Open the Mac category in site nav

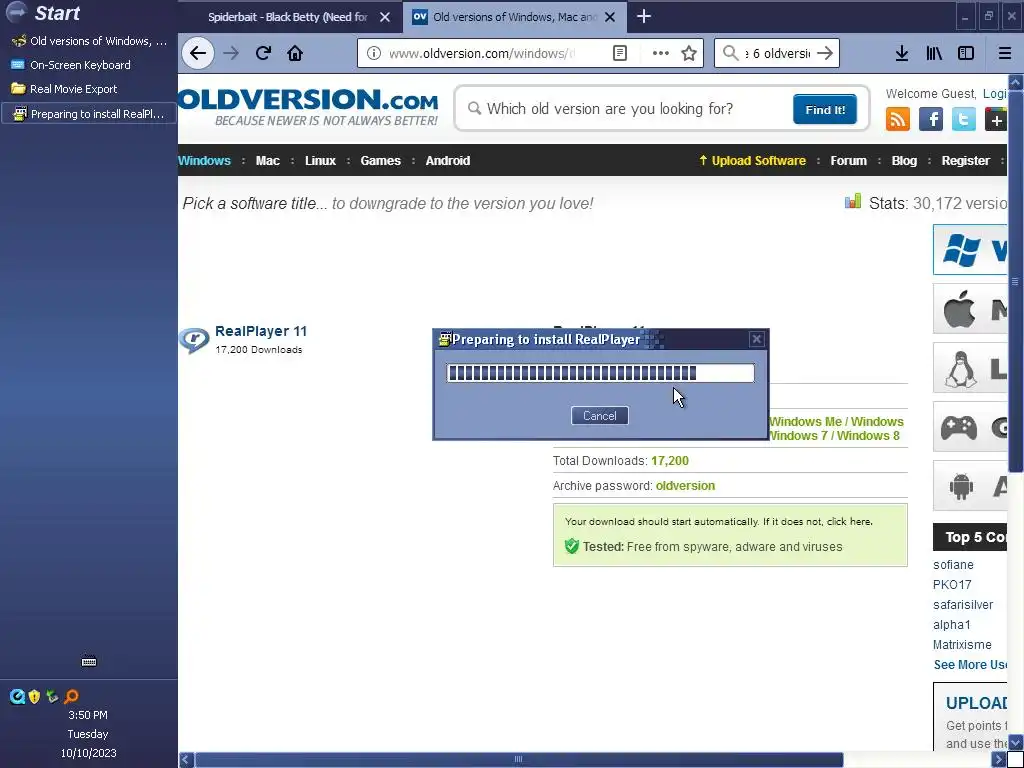click(268, 161)
